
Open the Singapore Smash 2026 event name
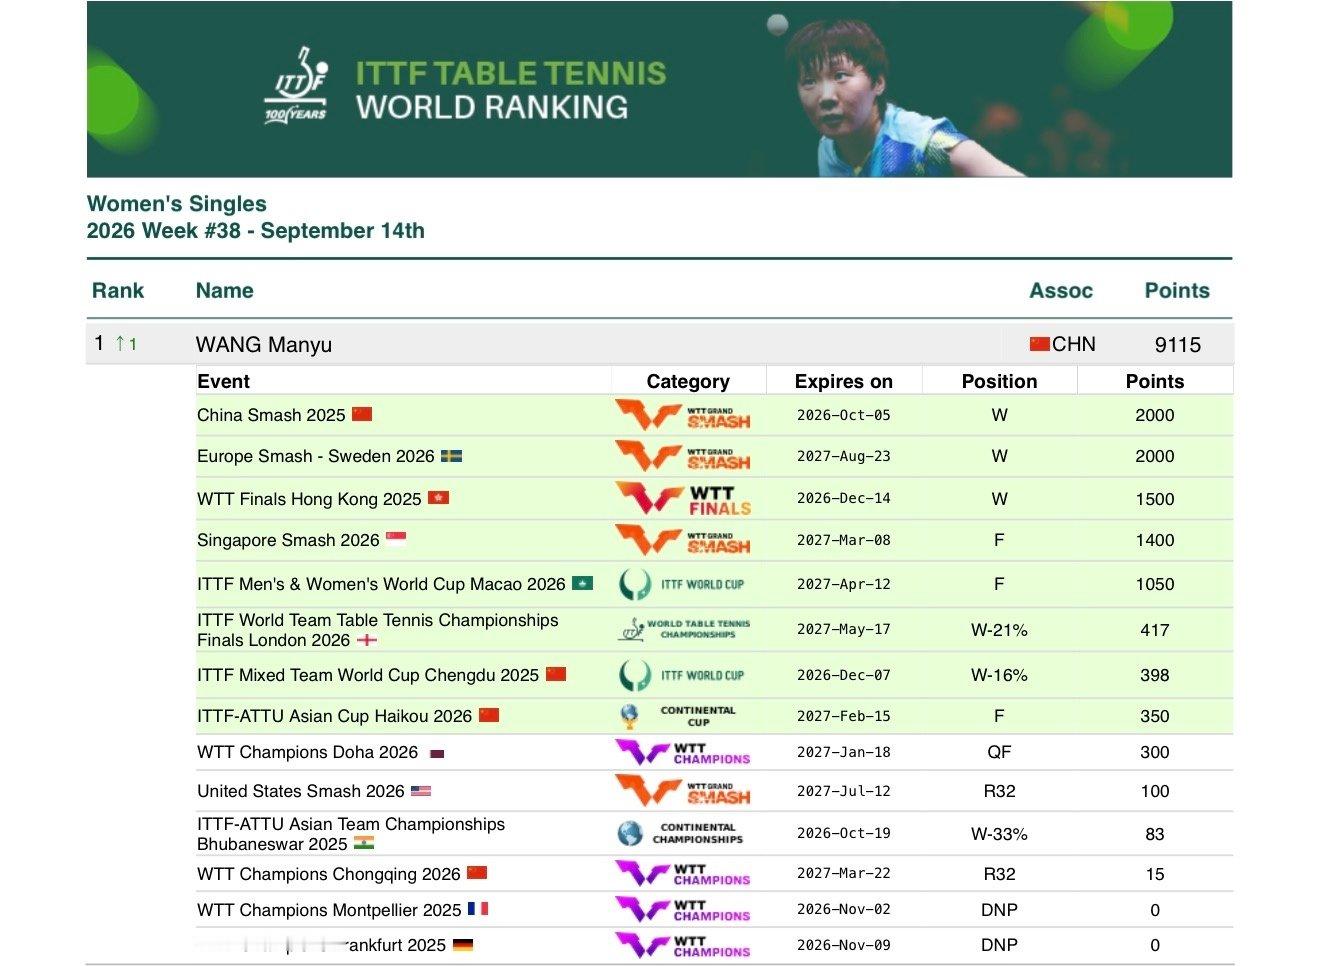point(288,540)
